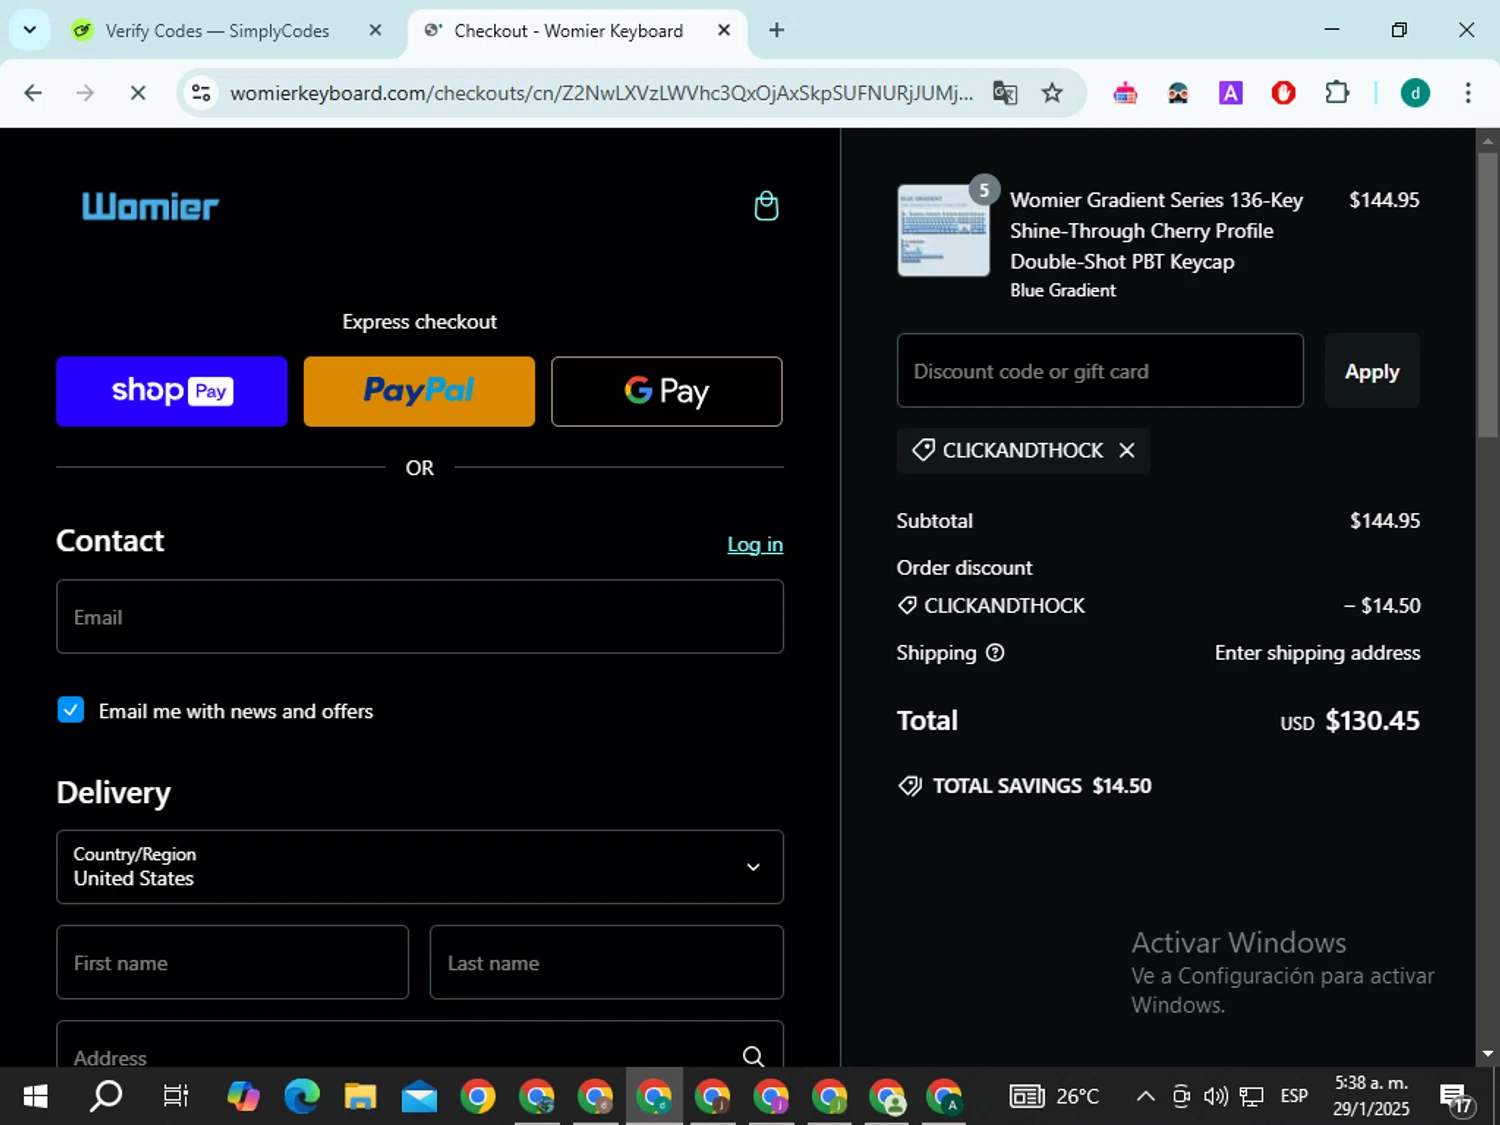Remove the CLICKANDTHOCK discount code tag
1500x1125 pixels.
tap(1127, 450)
